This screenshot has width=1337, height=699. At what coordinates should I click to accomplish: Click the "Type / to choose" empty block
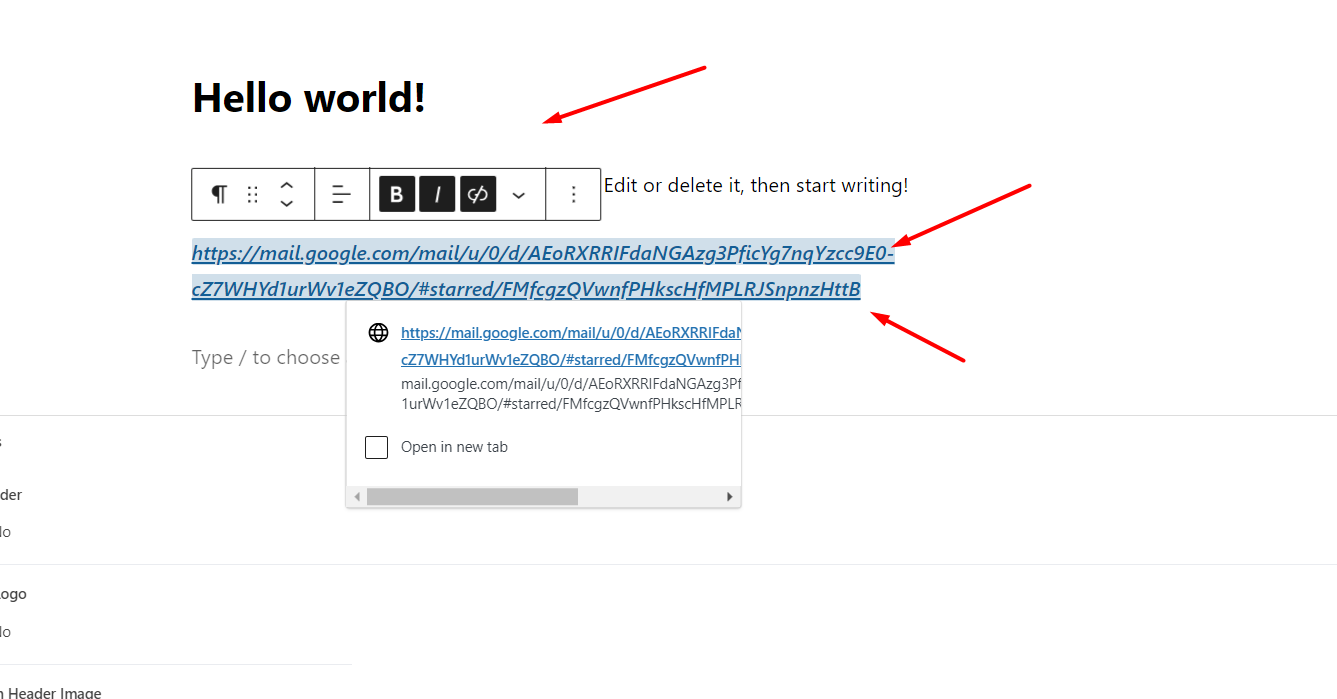coord(266,358)
